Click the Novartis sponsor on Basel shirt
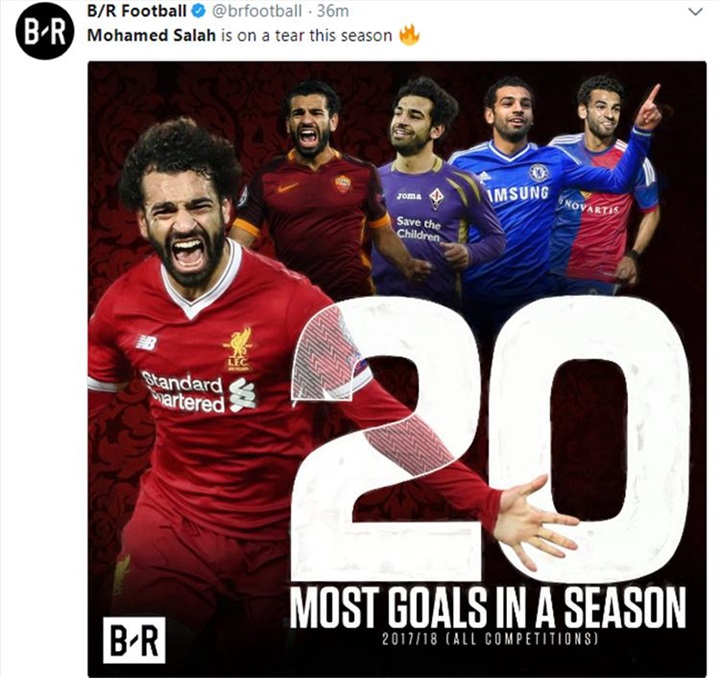720x678 pixels. (x=588, y=206)
